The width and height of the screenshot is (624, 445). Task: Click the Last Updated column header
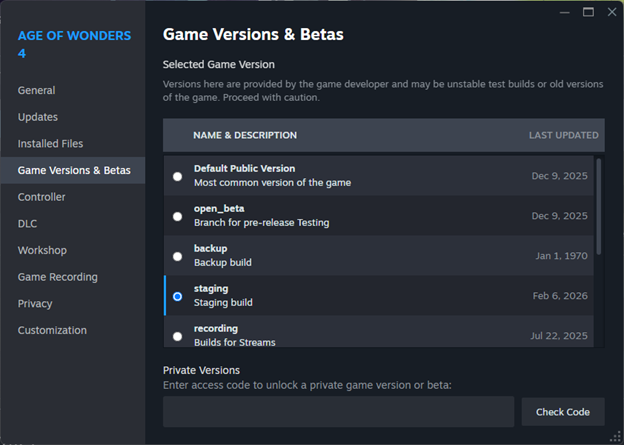[x=563, y=135]
